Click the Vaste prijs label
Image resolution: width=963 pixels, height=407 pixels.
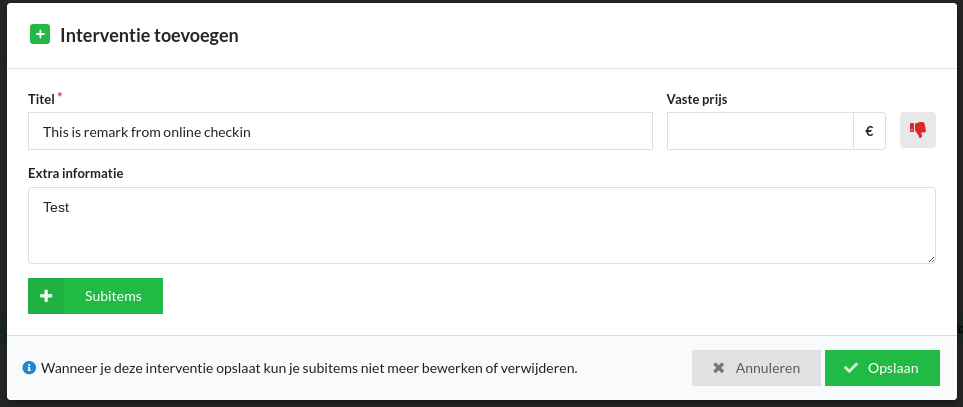pos(697,99)
